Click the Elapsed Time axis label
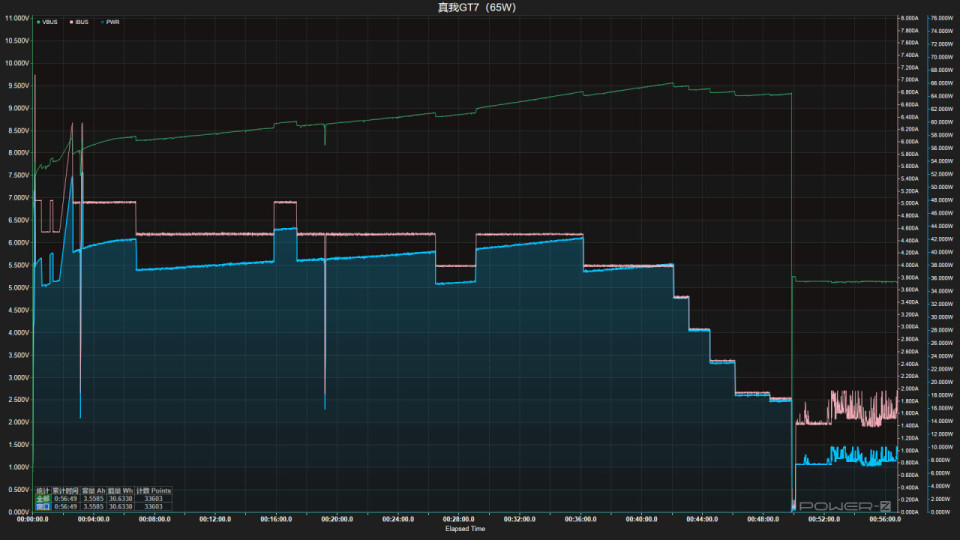Image resolution: width=960 pixels, height=540 pixels. click(x=465, y=528)
